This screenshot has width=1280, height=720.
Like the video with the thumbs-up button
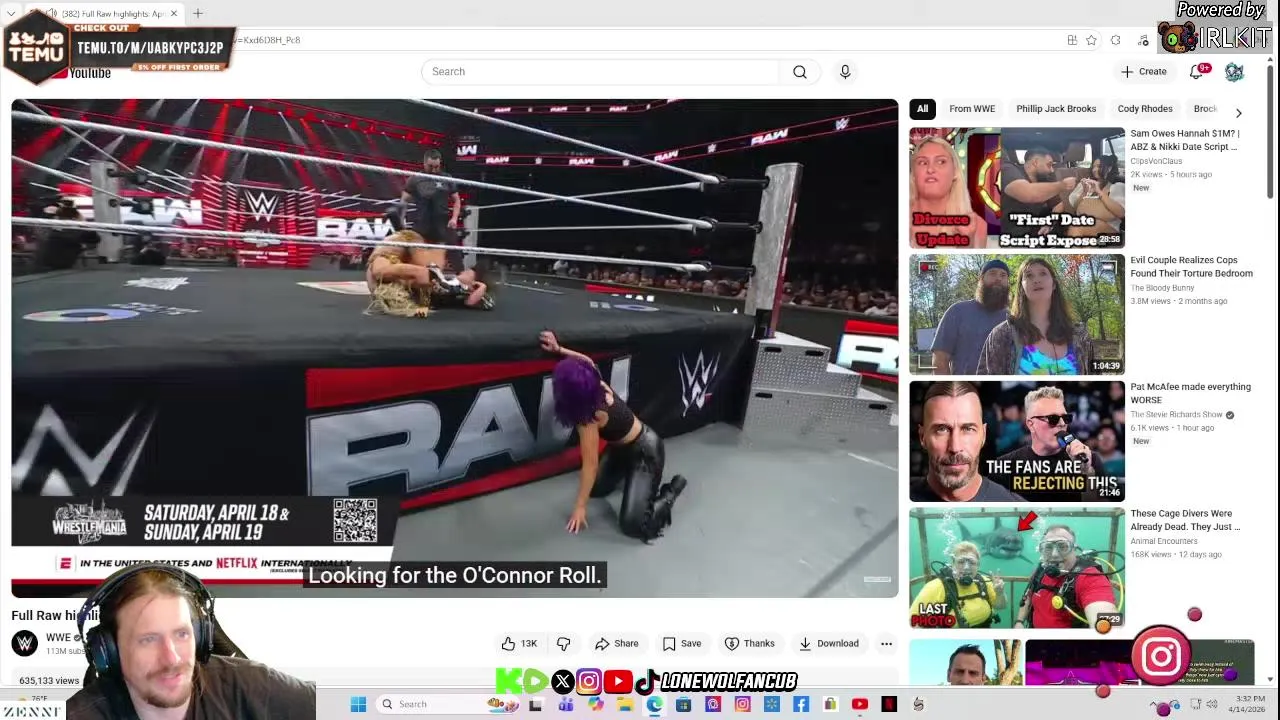point(519,644)
